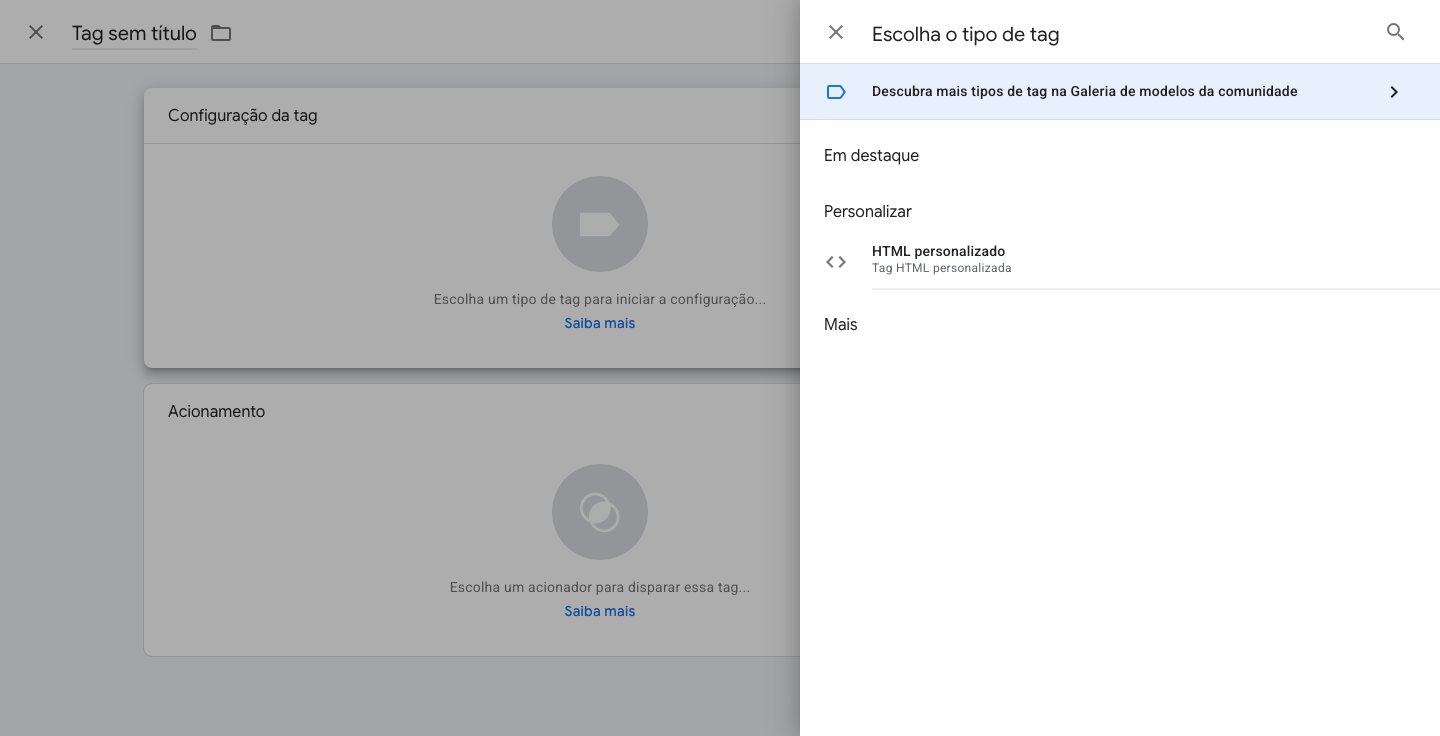Image resolution: width=1440 pixels, height=736 pixels.
Task: Click the 'Escolha o tipo de tag' panel title
Action: tap(965, 34)
